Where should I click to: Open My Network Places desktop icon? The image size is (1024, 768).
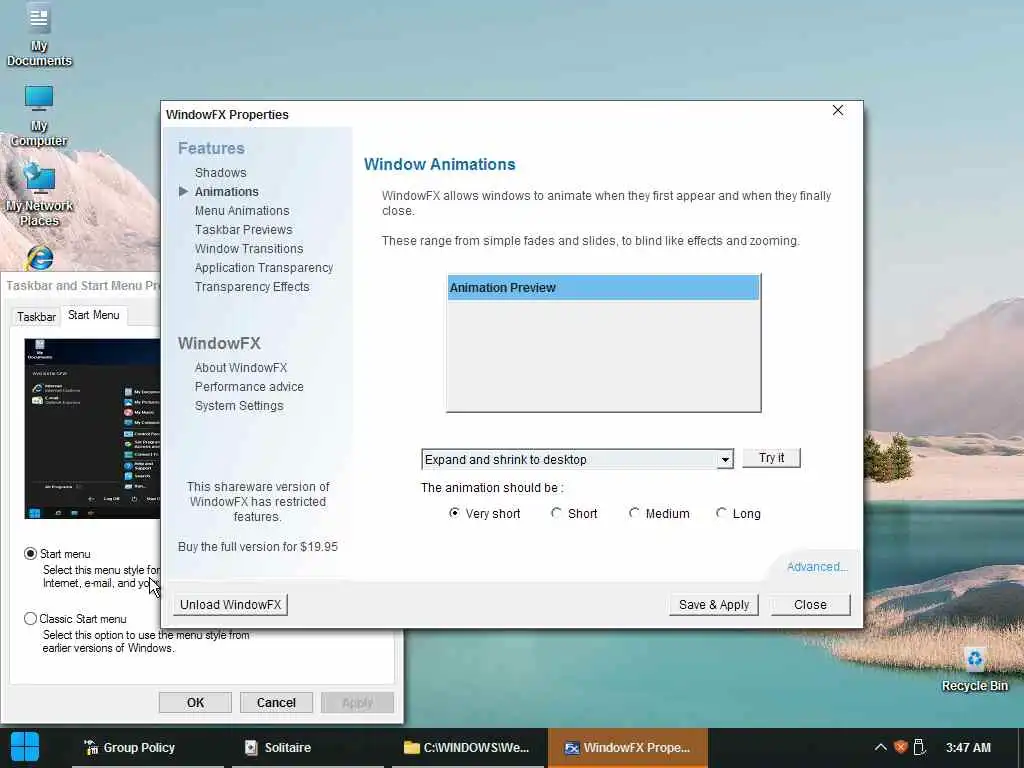click(x=39, y=195)
